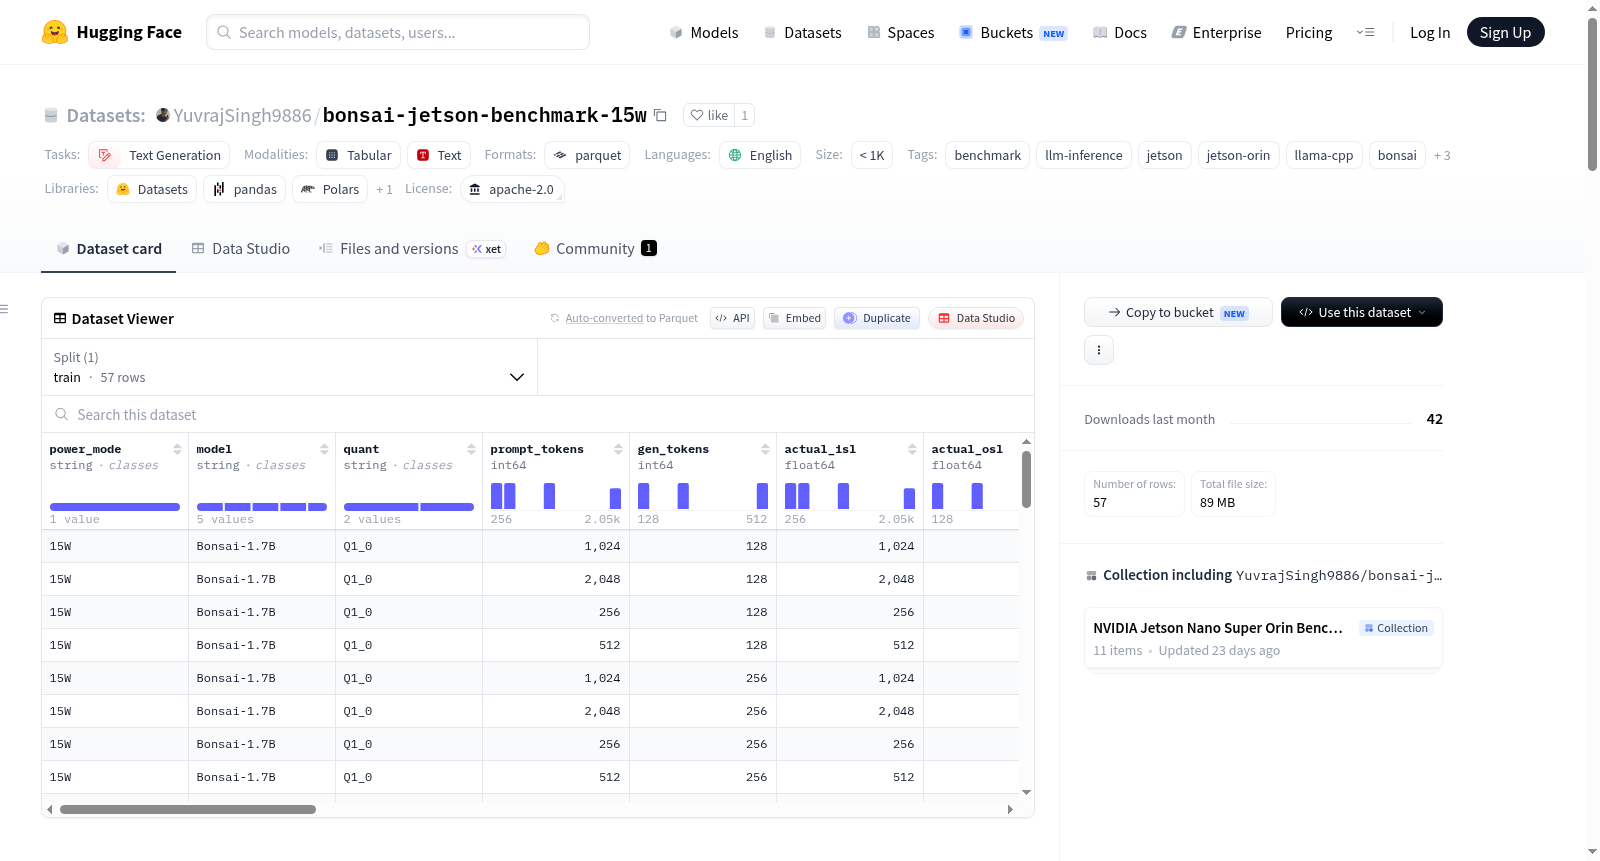Expand the navigation overflow menu icon
Image resolution: width=1600 pixels, height=861 pixels.
pos(1365,32)
